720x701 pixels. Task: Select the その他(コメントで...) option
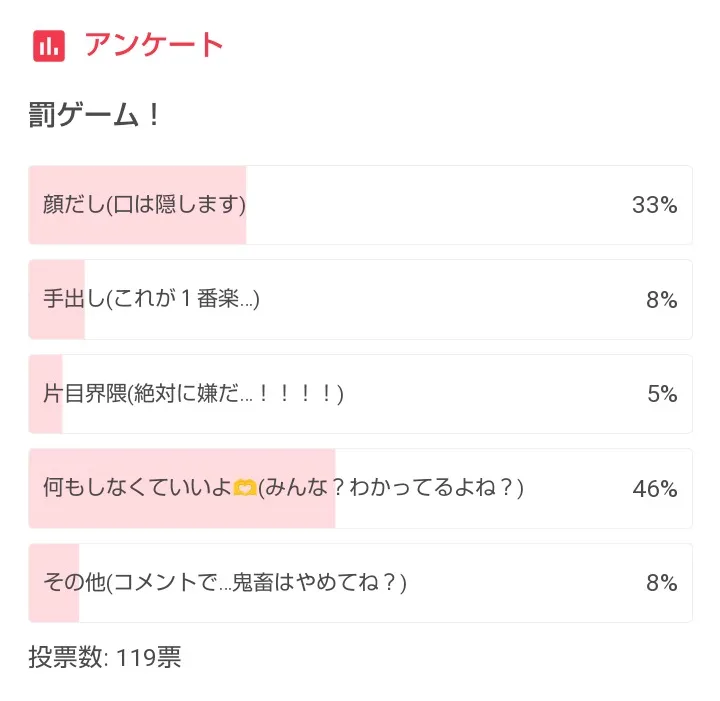click(x=360, y=583)
